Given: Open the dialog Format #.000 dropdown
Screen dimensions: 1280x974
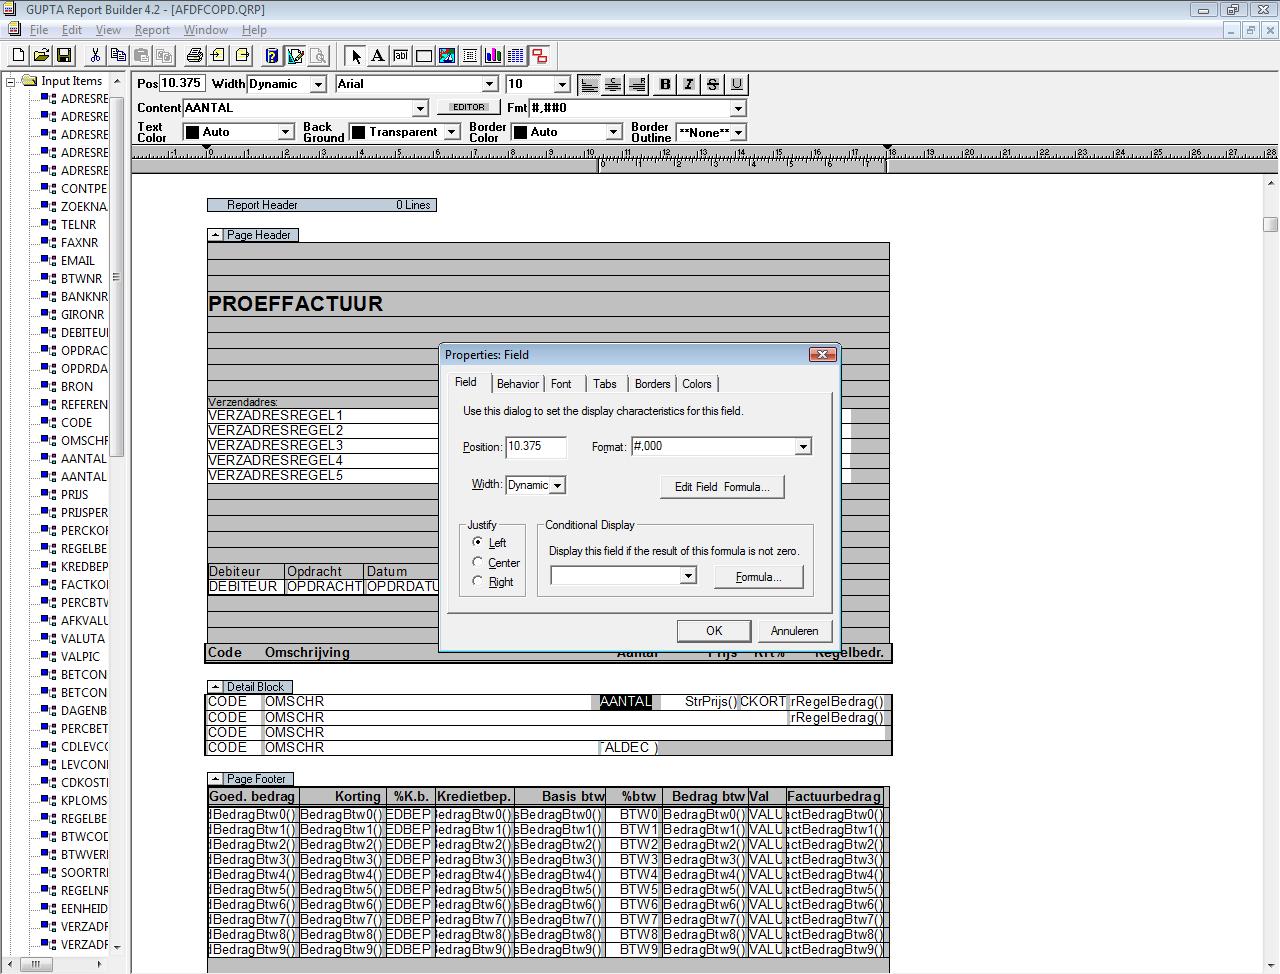Looking at the screenshot, I should point(802,447).
